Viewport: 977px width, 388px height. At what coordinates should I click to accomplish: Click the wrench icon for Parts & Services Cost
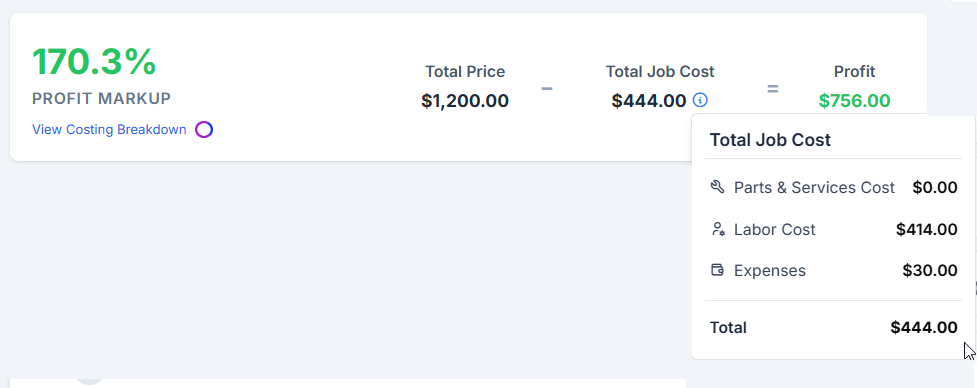(717, 187)
